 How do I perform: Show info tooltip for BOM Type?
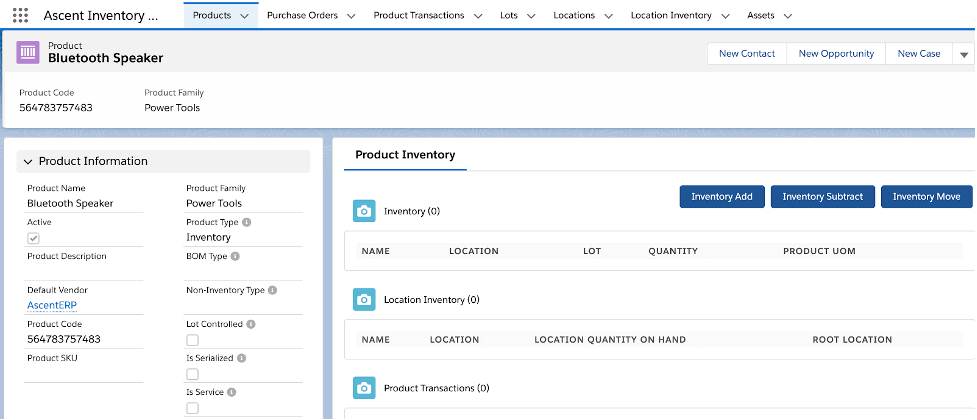point(235,257)
